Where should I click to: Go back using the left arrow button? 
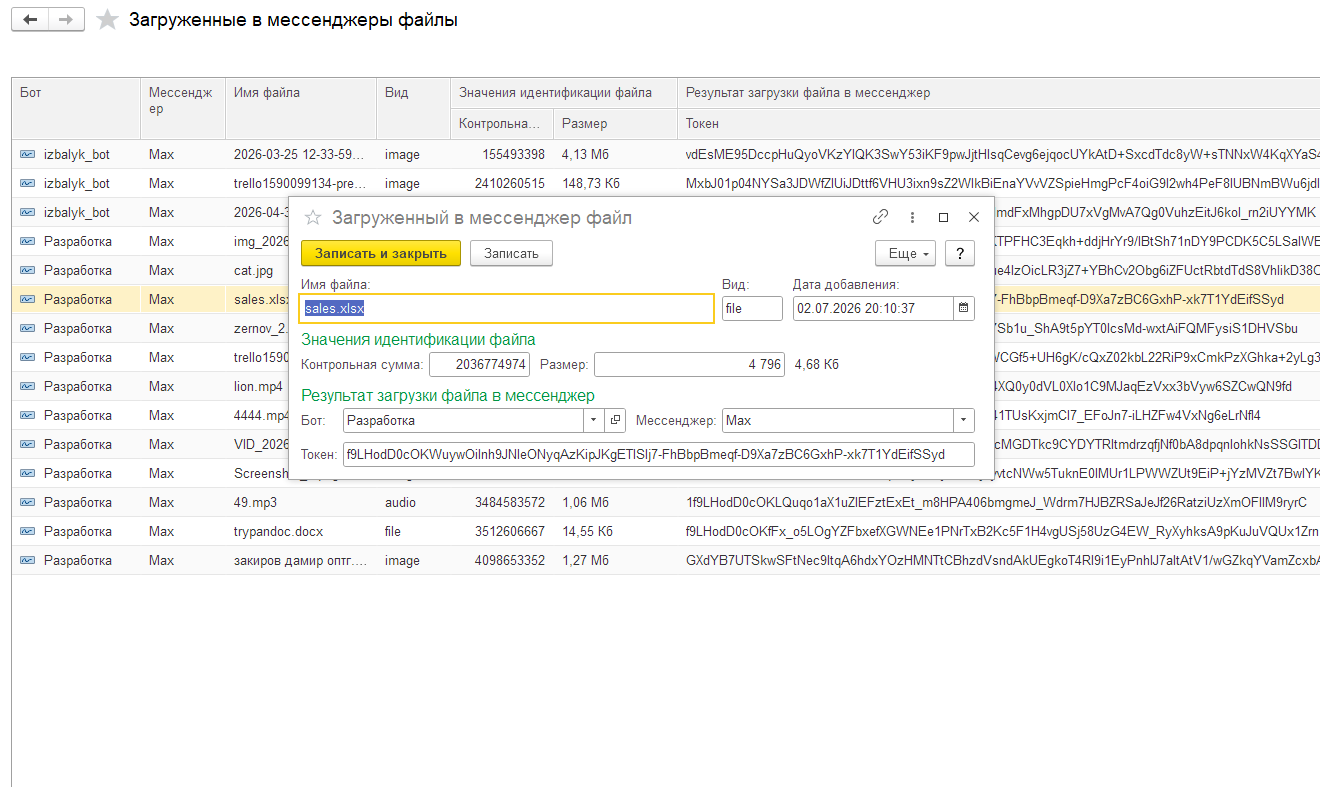point(30,20)
